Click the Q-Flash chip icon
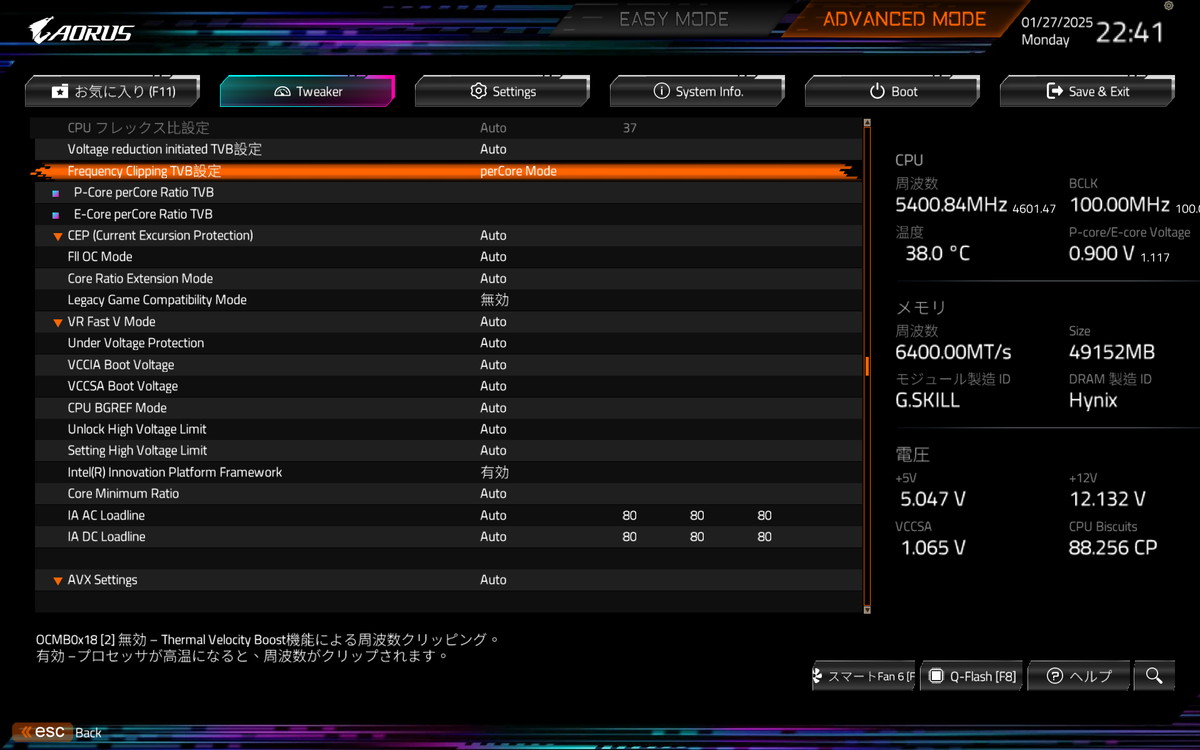The height and width of the screenshot is (750, 1200). click(937, 676)
